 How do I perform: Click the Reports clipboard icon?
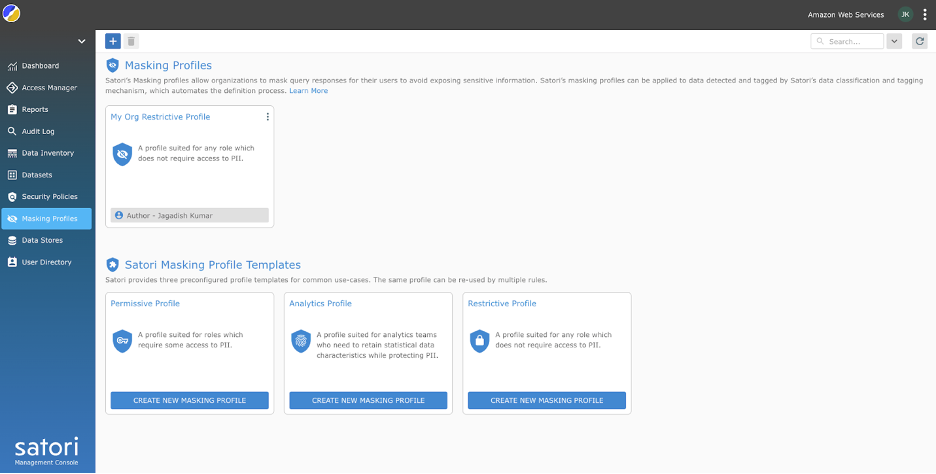pyautogui.click(x=12, y=110)
